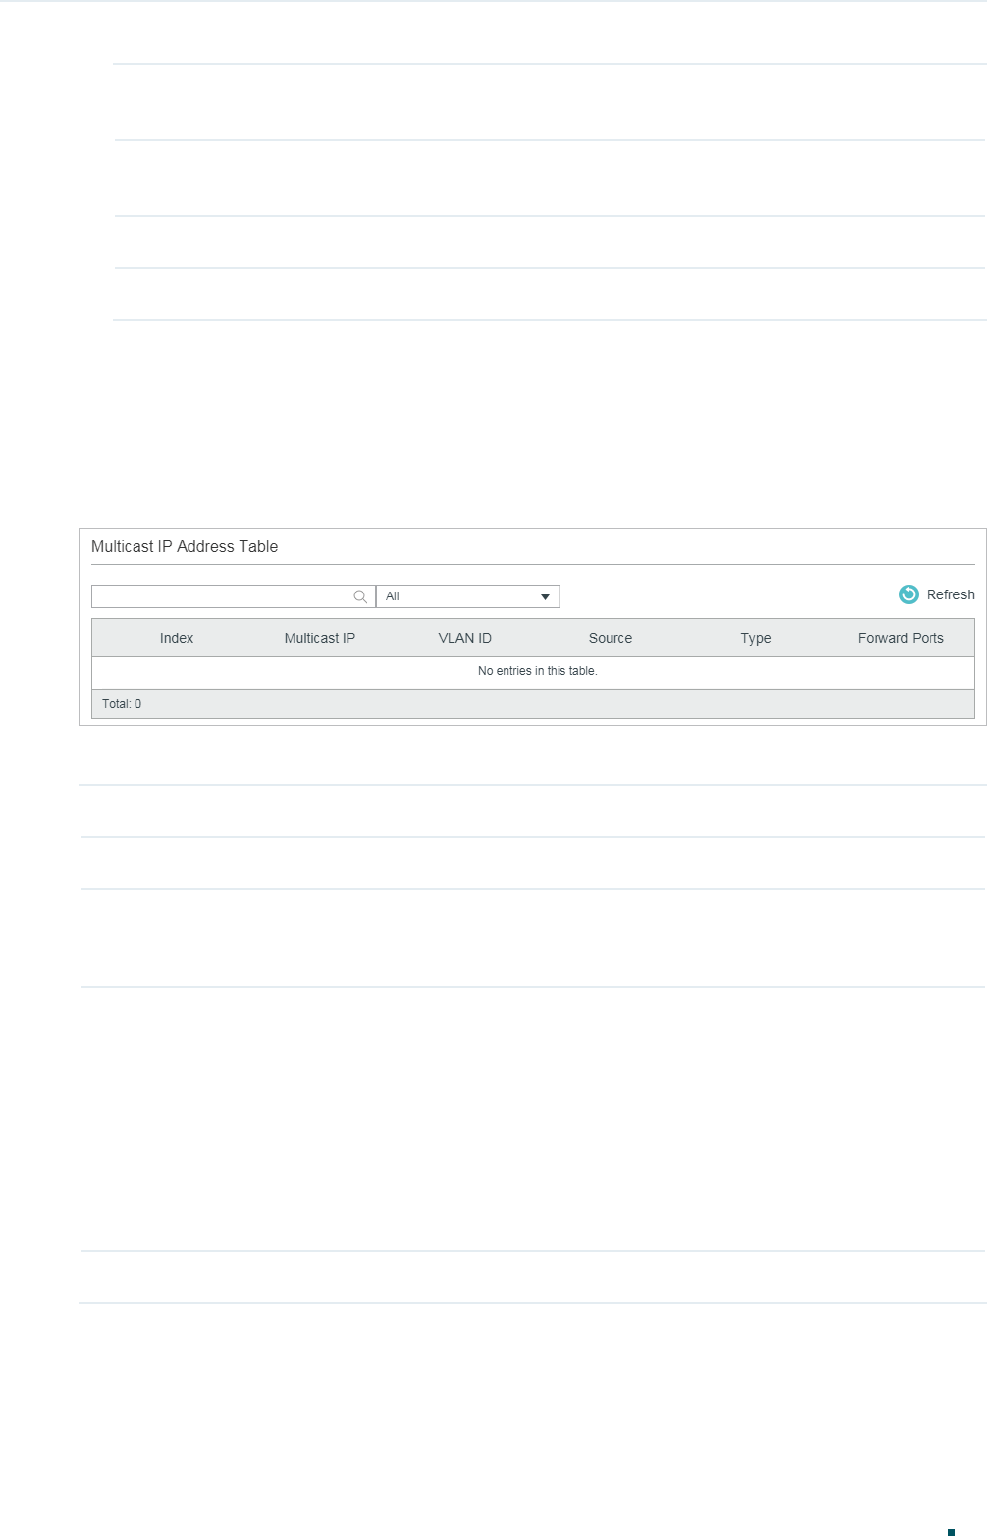Focus the multicast table search field
Screen dimensions: 987x1538
[233, 597]
